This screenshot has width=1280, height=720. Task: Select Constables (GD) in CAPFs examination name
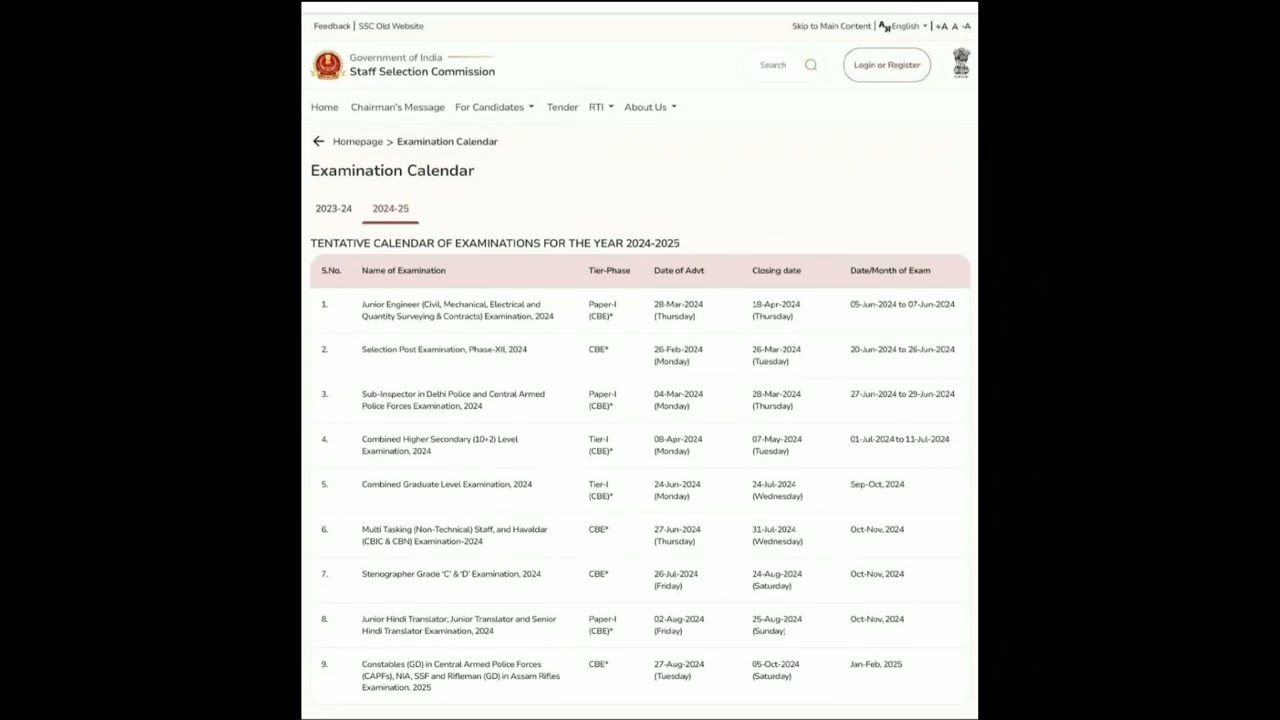[461, 676]
